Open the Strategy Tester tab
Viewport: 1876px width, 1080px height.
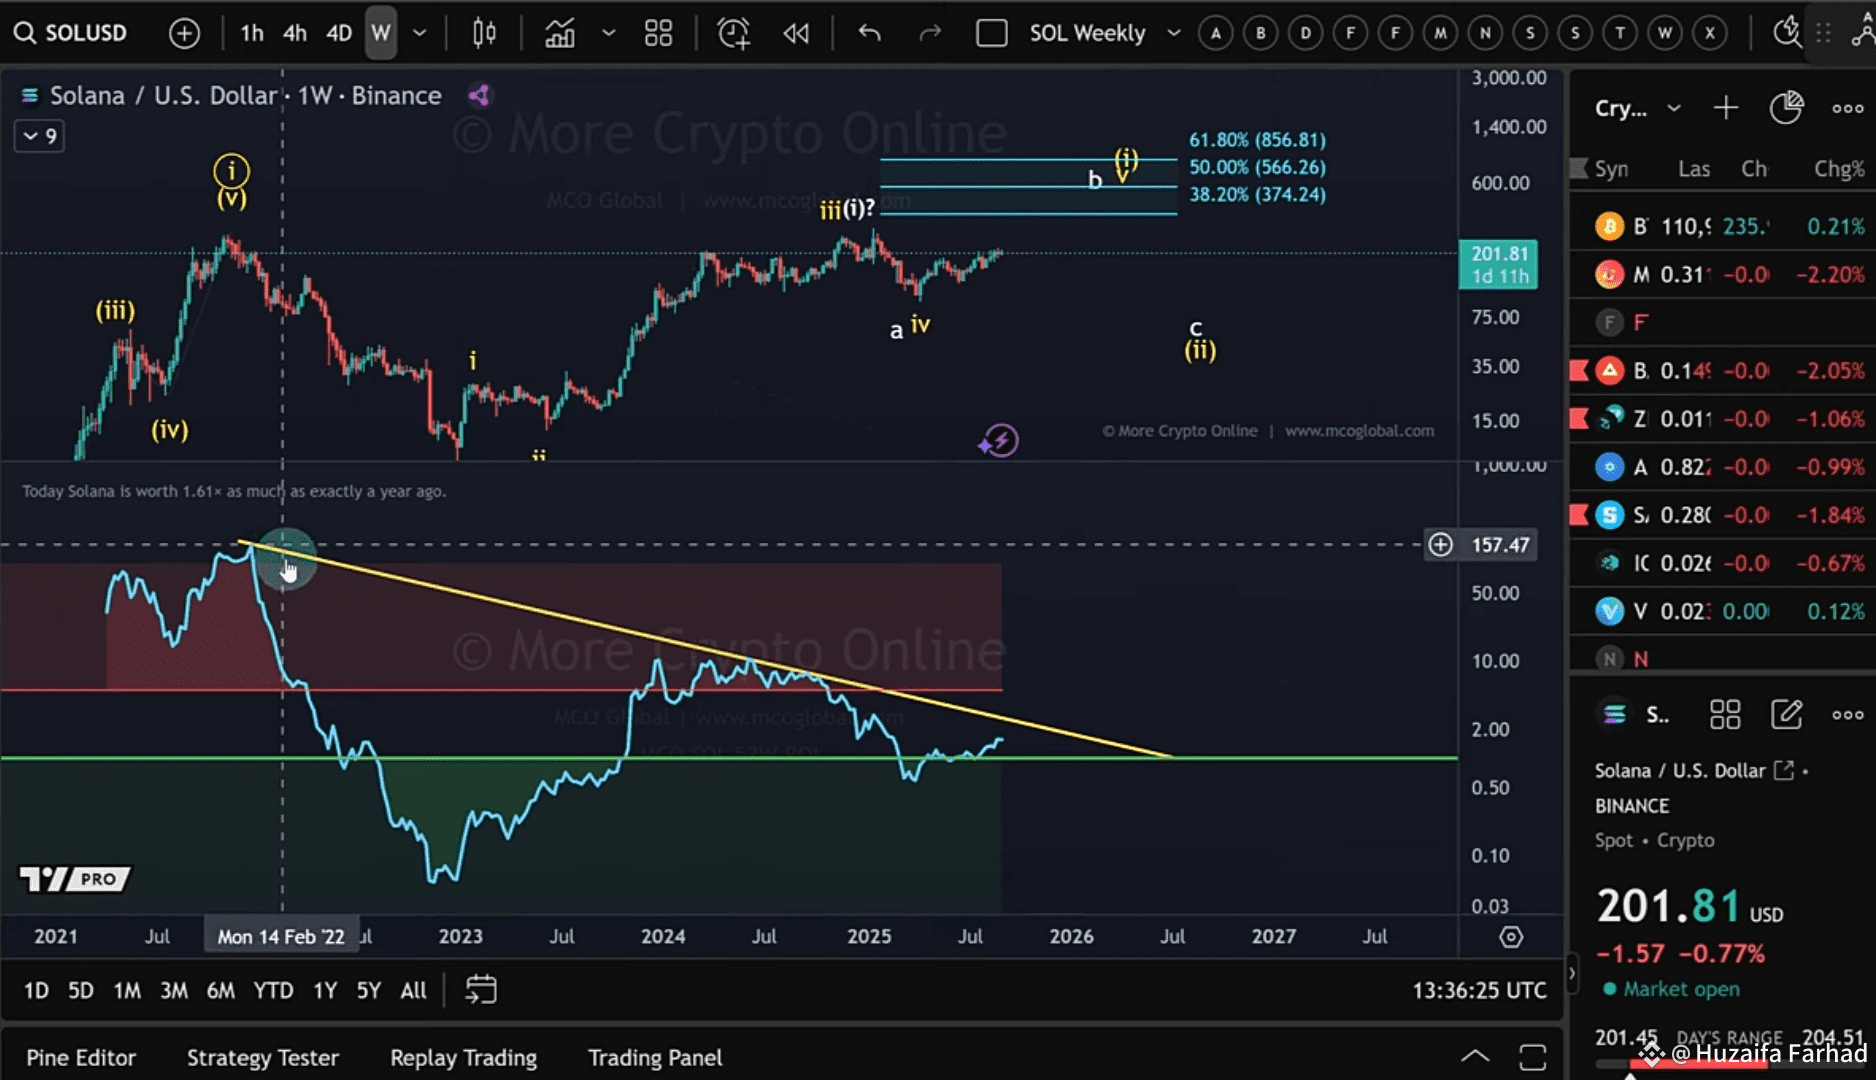263,1058
